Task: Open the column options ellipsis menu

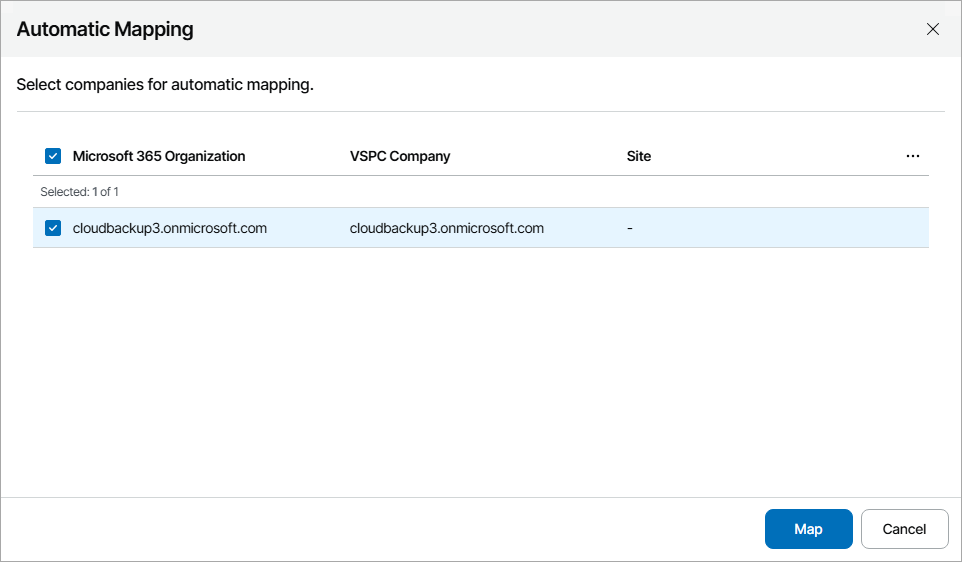Action: point(912,156)
